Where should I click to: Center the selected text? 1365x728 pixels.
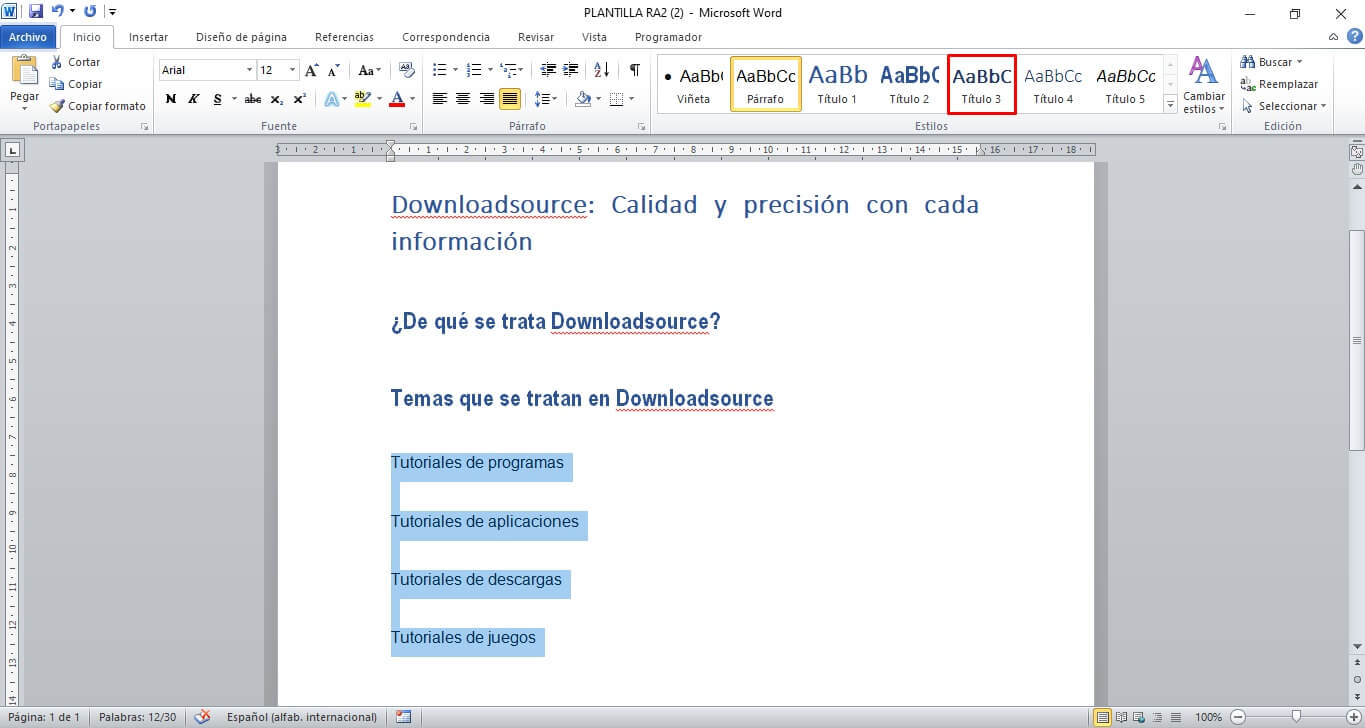tap(463, 99)
